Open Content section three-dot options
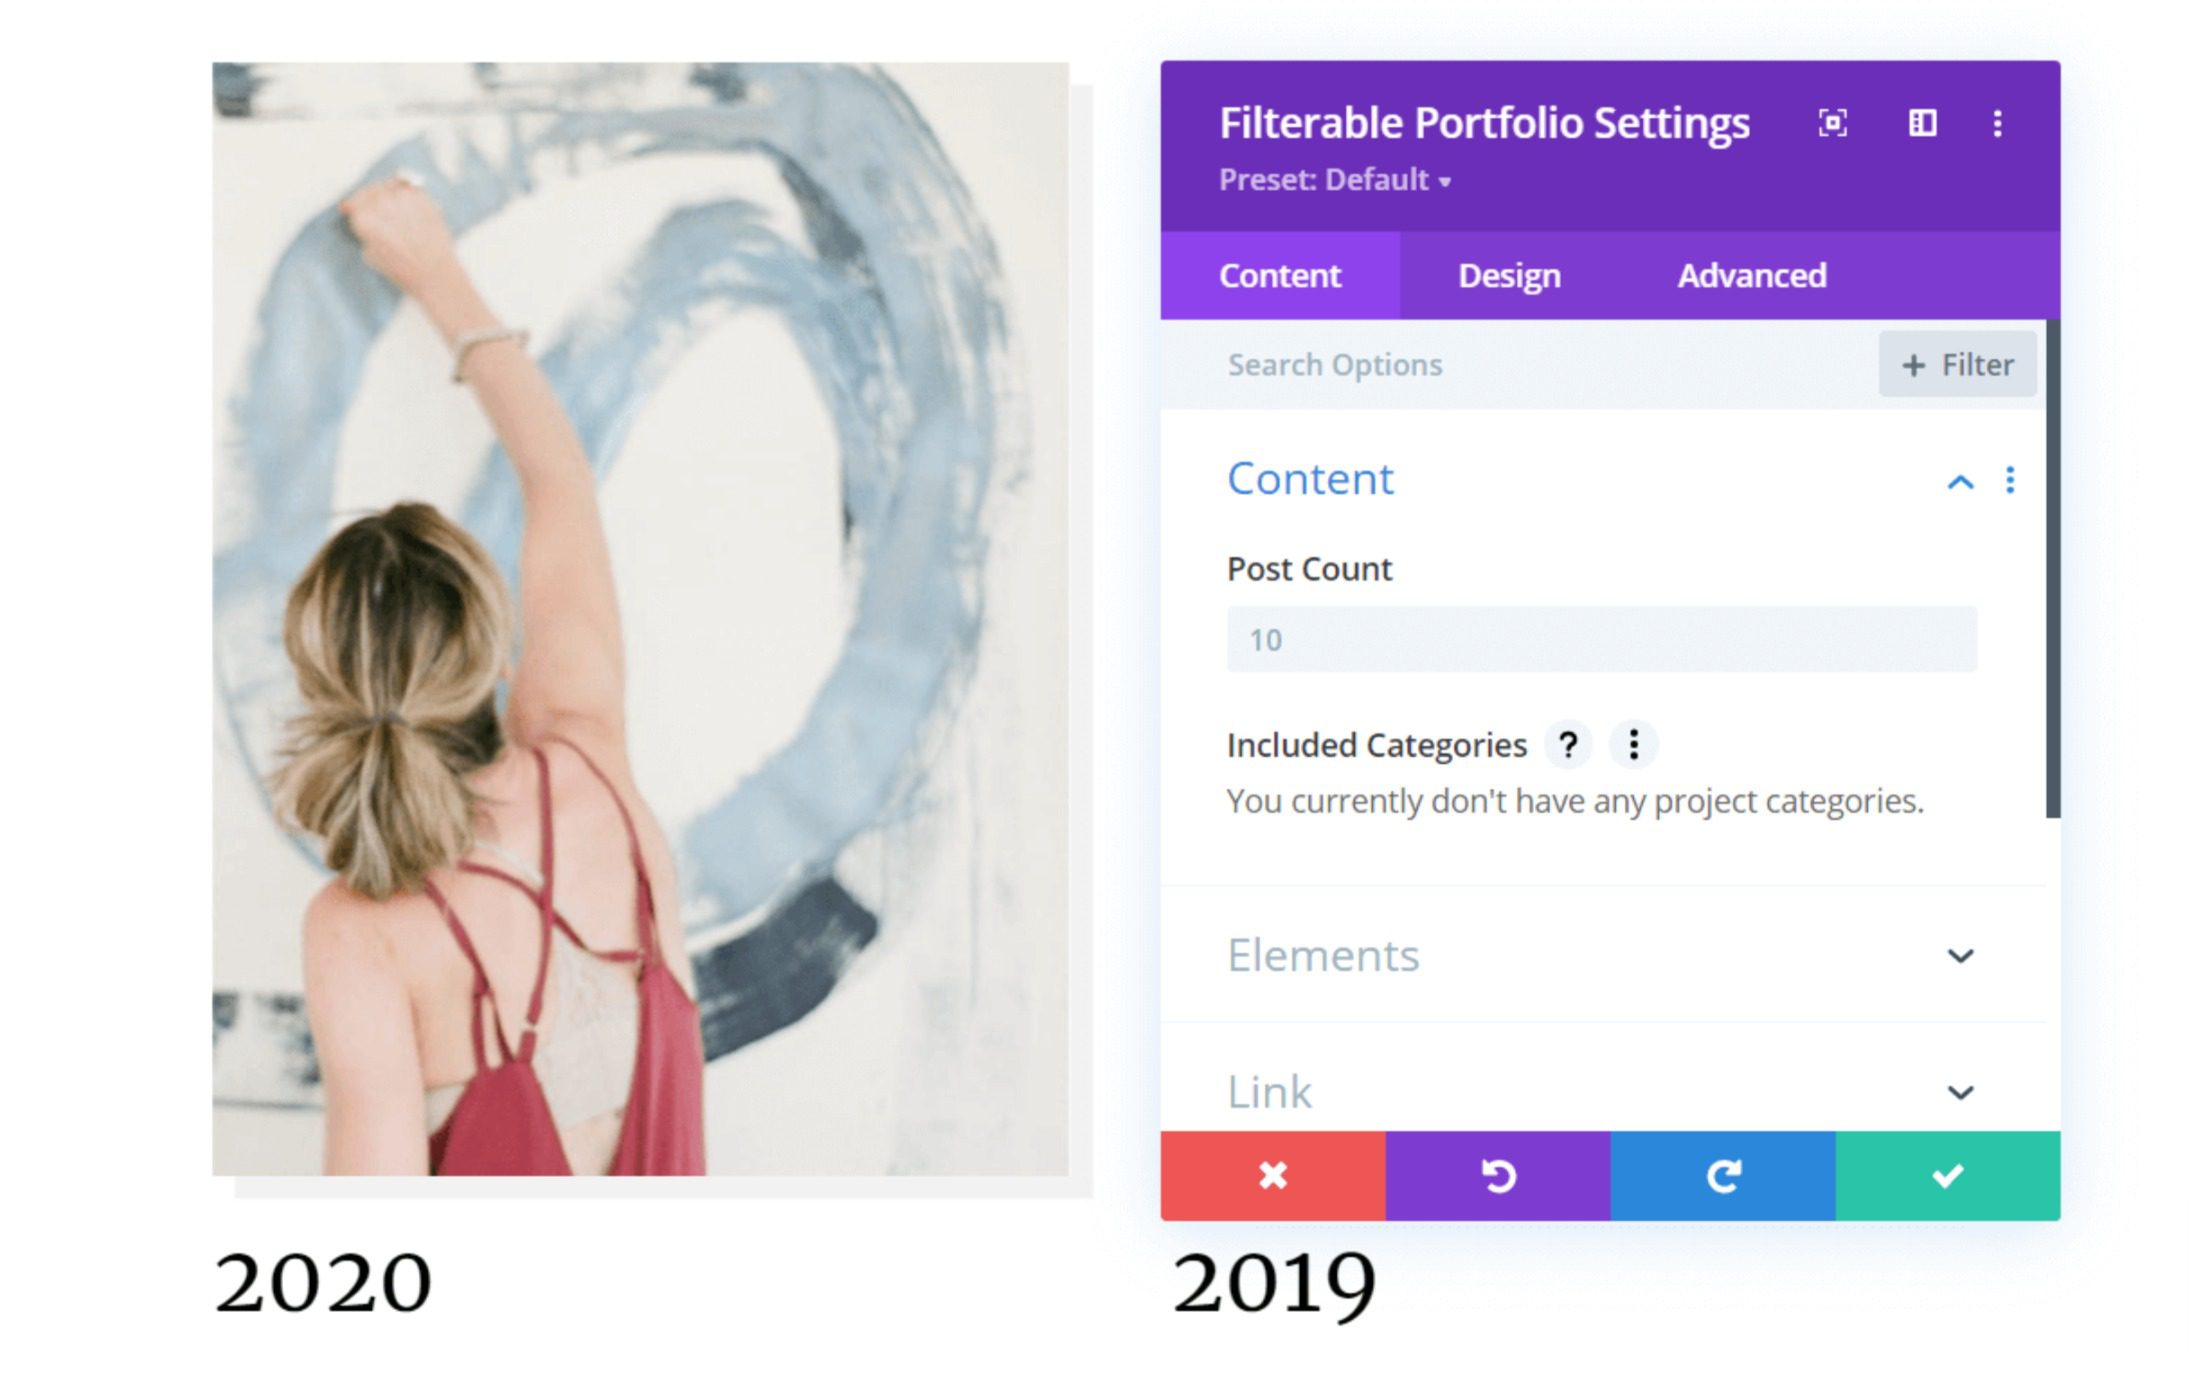 click(x=2010, y=481)
